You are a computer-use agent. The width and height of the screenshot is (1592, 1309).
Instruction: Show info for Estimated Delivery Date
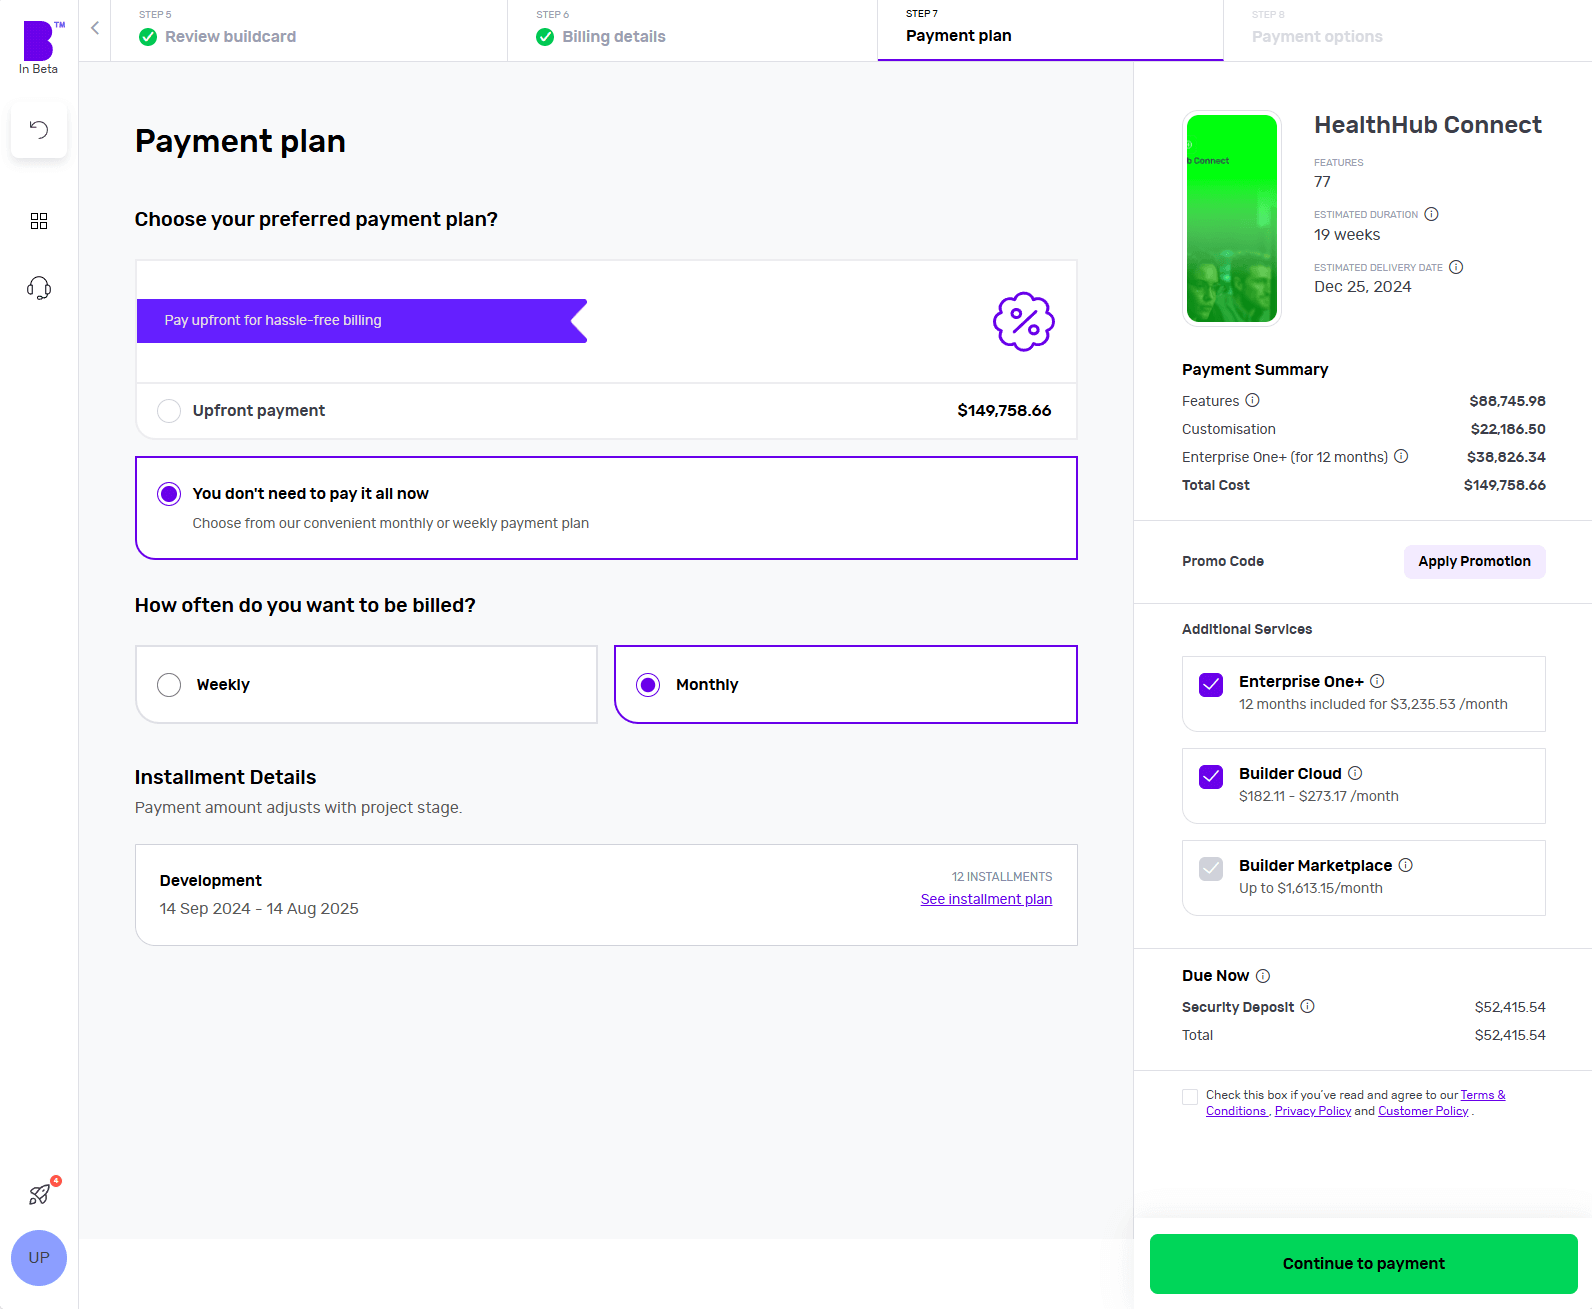(1456, 267)
